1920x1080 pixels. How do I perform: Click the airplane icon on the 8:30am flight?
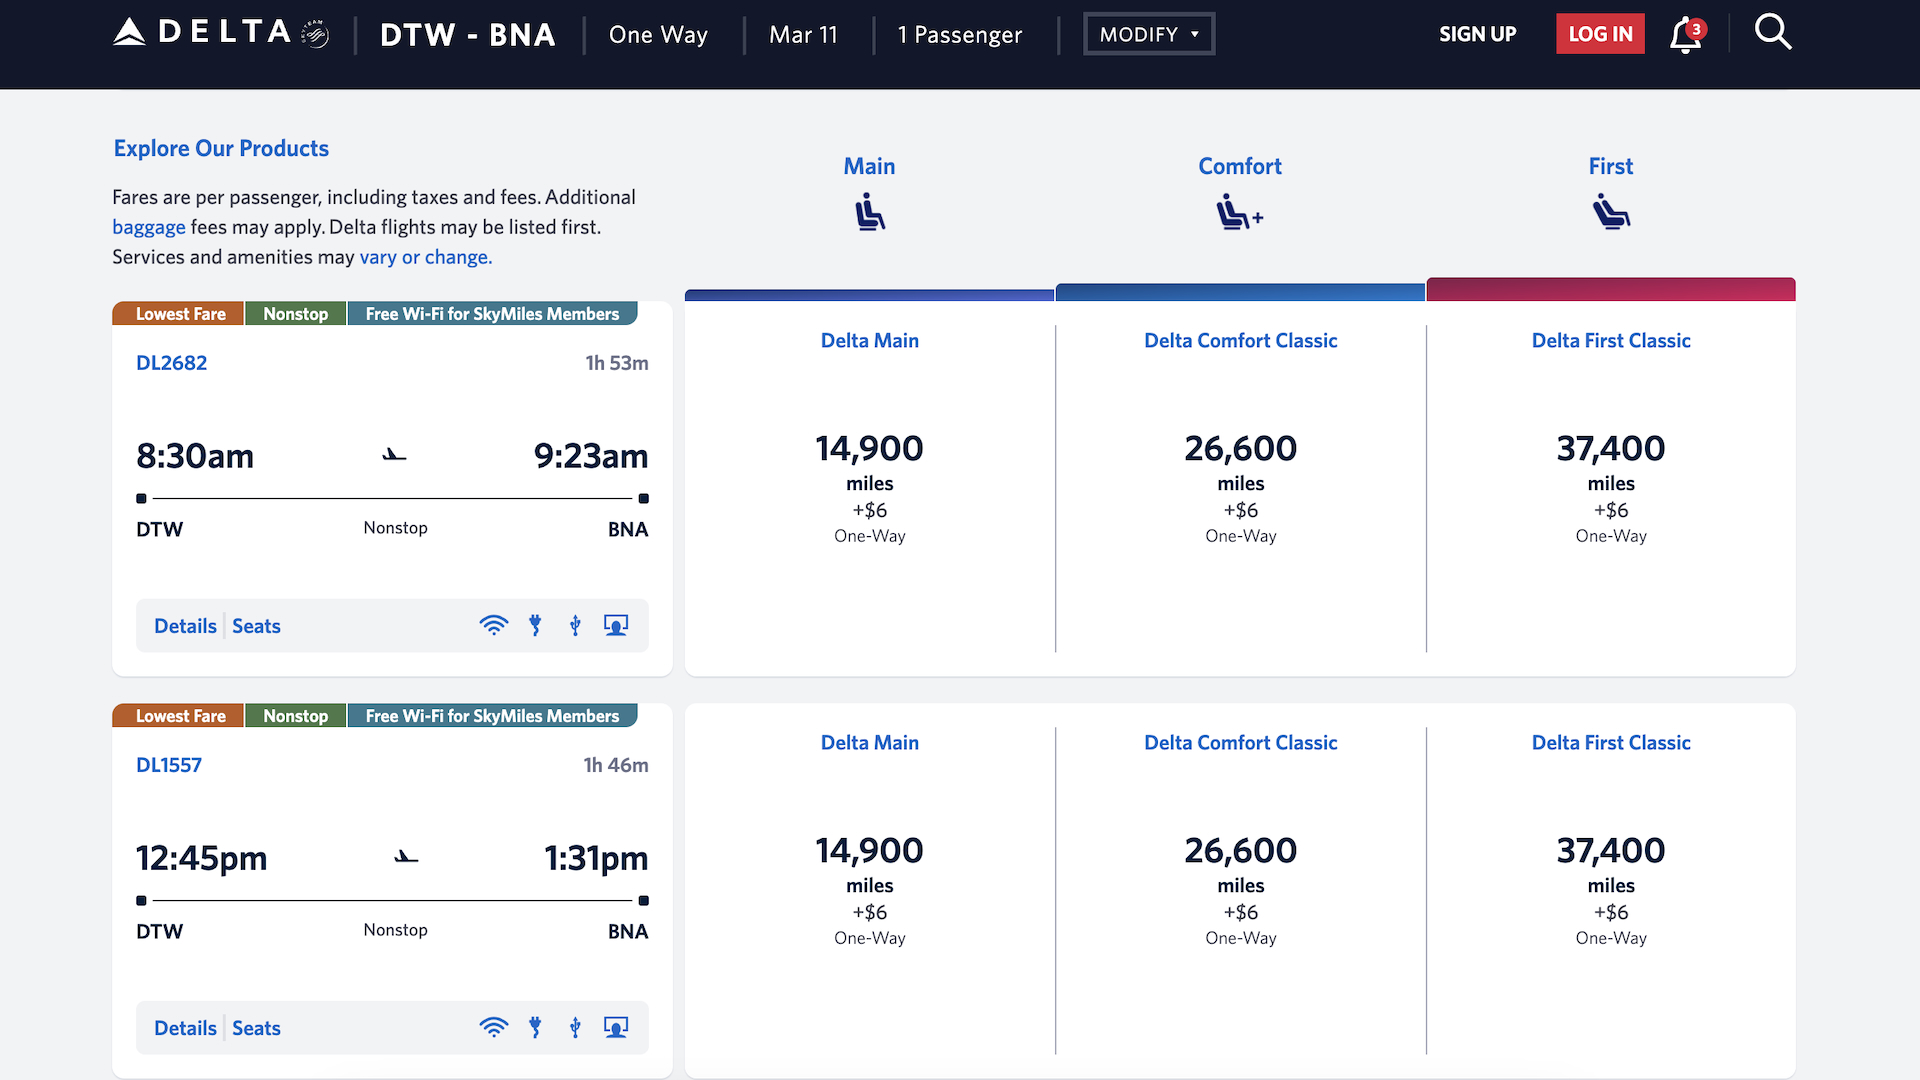394,455
